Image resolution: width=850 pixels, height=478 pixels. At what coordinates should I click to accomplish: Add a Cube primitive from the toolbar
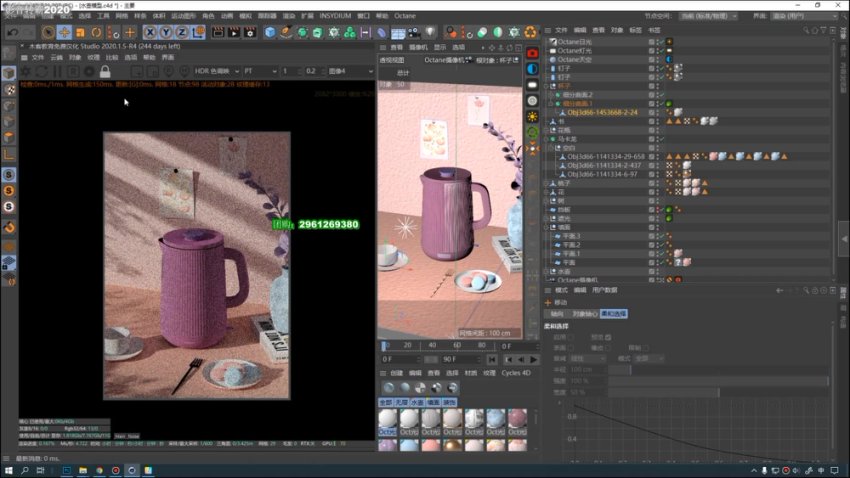click(x=271, y=32)
